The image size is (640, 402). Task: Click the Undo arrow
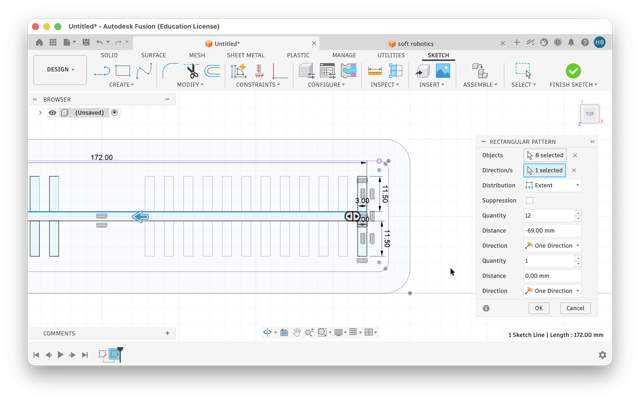pos(100,42)
